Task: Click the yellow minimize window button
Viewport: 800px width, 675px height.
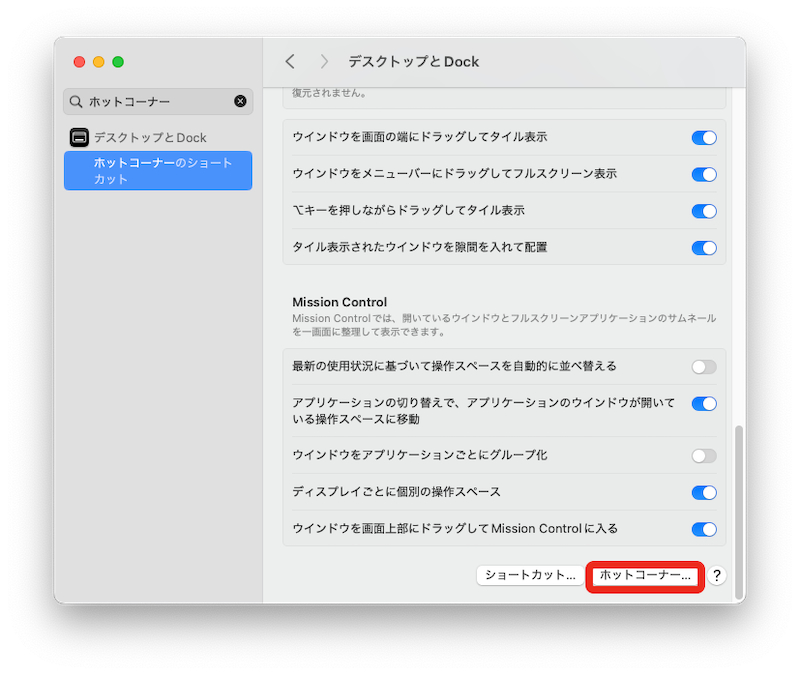Action: coord(98,62)
